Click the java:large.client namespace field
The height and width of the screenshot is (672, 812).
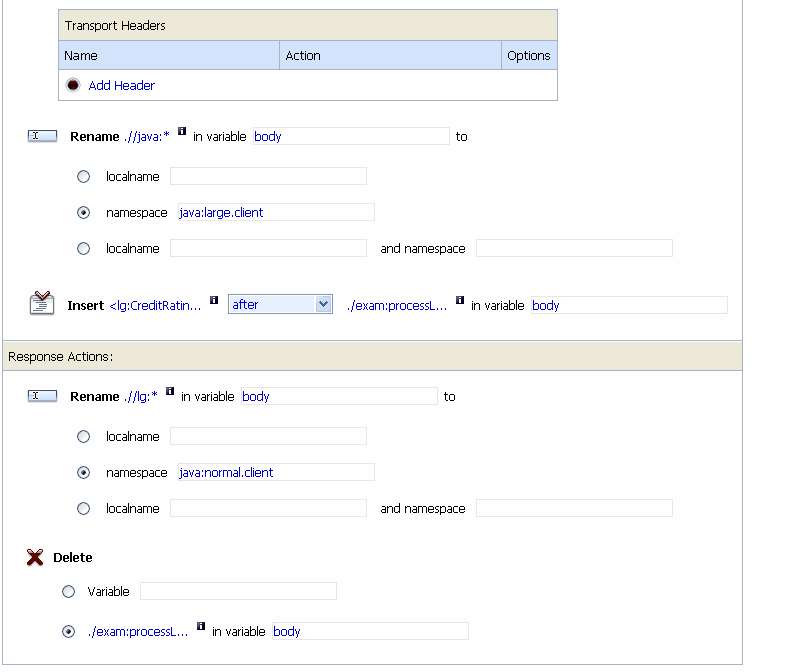pyautogui.click(x=276, y=212)
